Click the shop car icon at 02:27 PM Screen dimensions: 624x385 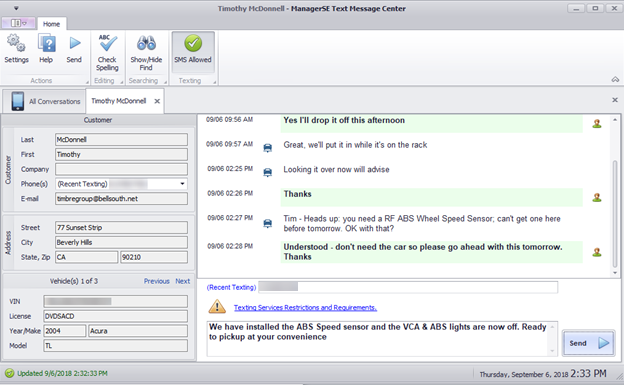(x=267, y=223)
